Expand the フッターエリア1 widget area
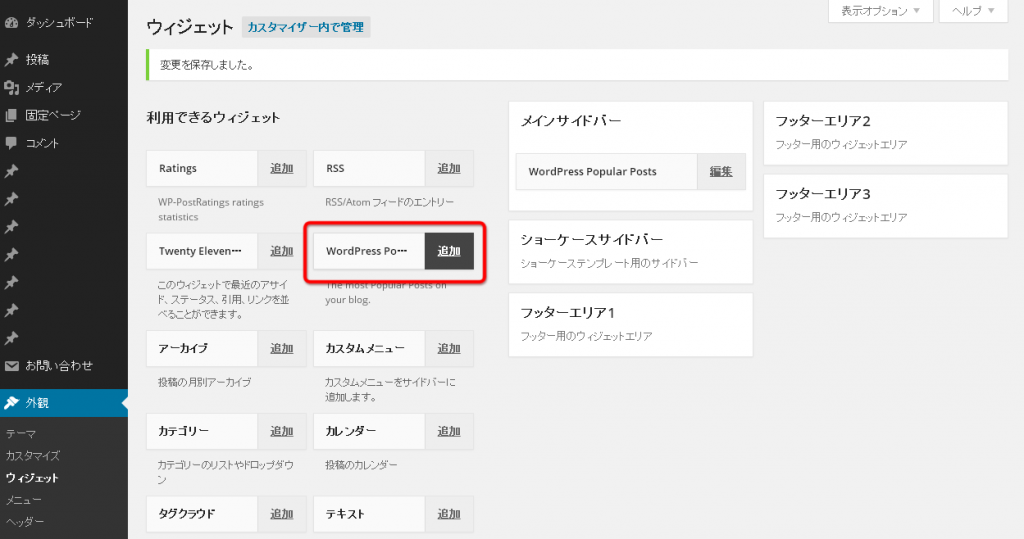The height and width of the screenshot is (539, 1024). click(630, 313)
